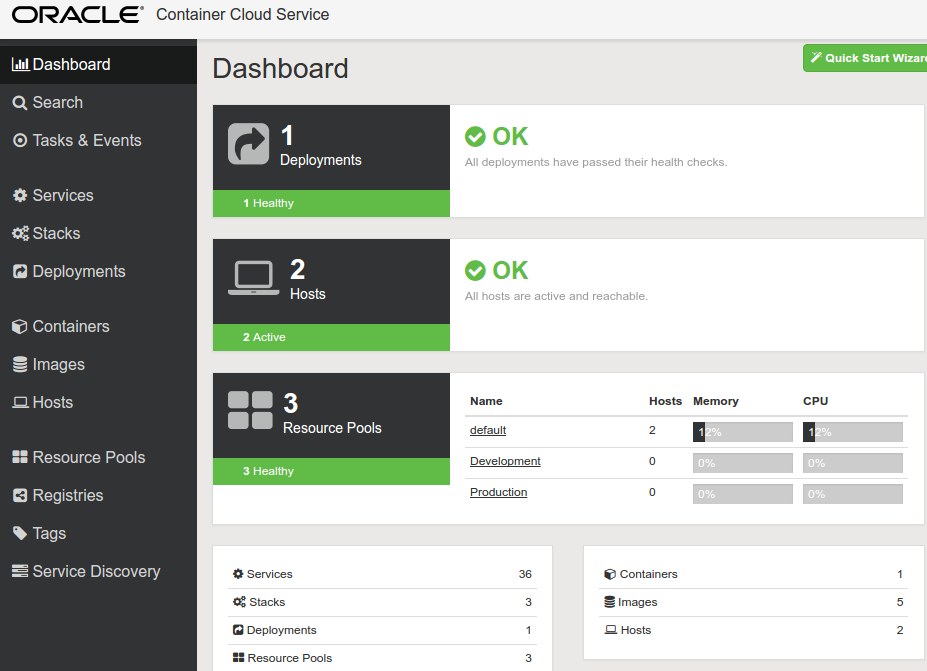Viewport: 927px width, 671px height.
Task: Click the Images database icon in sidebar
Action: (20, 364)
